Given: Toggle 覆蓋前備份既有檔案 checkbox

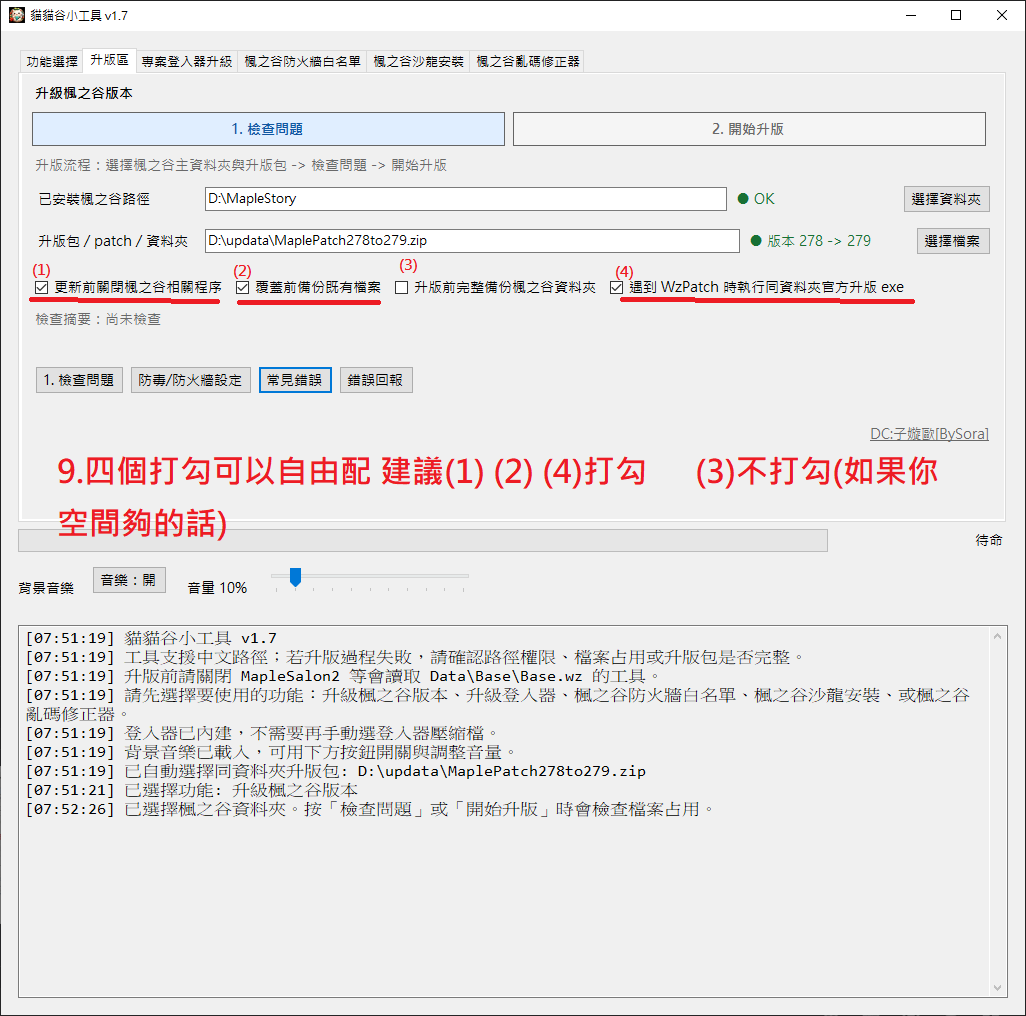Looking at the screenshot, I should tap(243, 287).
